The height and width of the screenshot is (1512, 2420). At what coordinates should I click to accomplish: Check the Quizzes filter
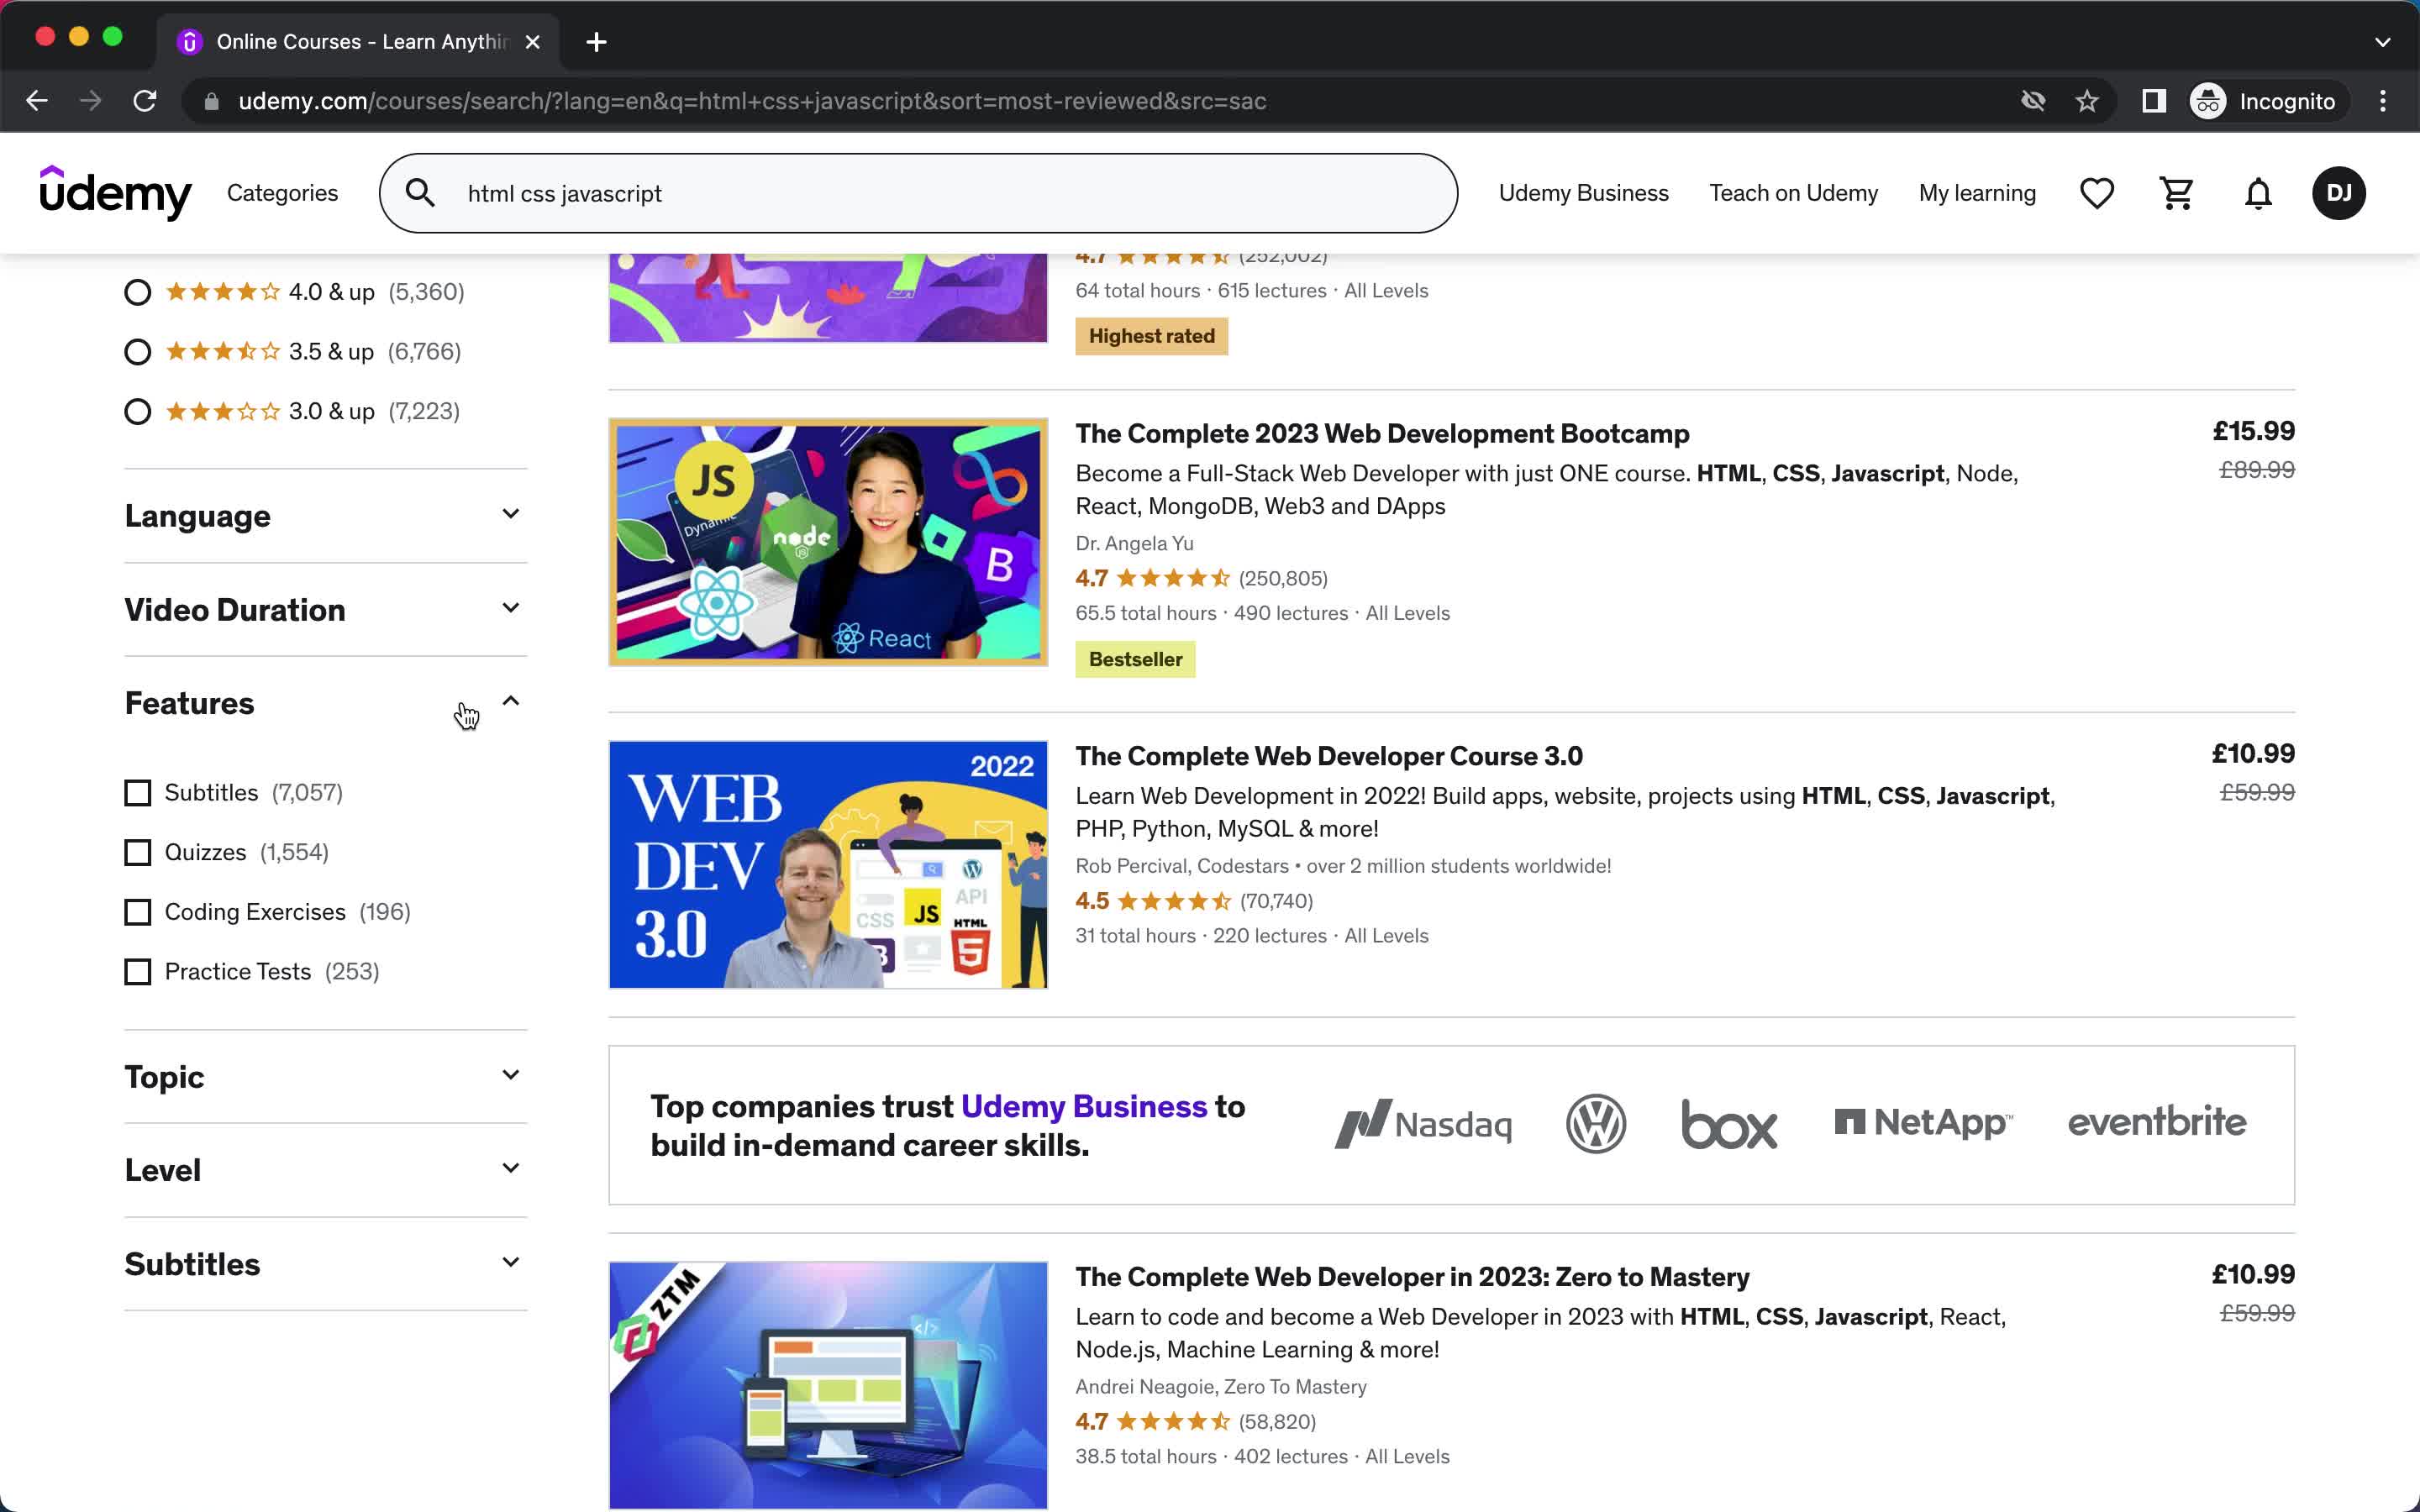(x=138, y=852)
